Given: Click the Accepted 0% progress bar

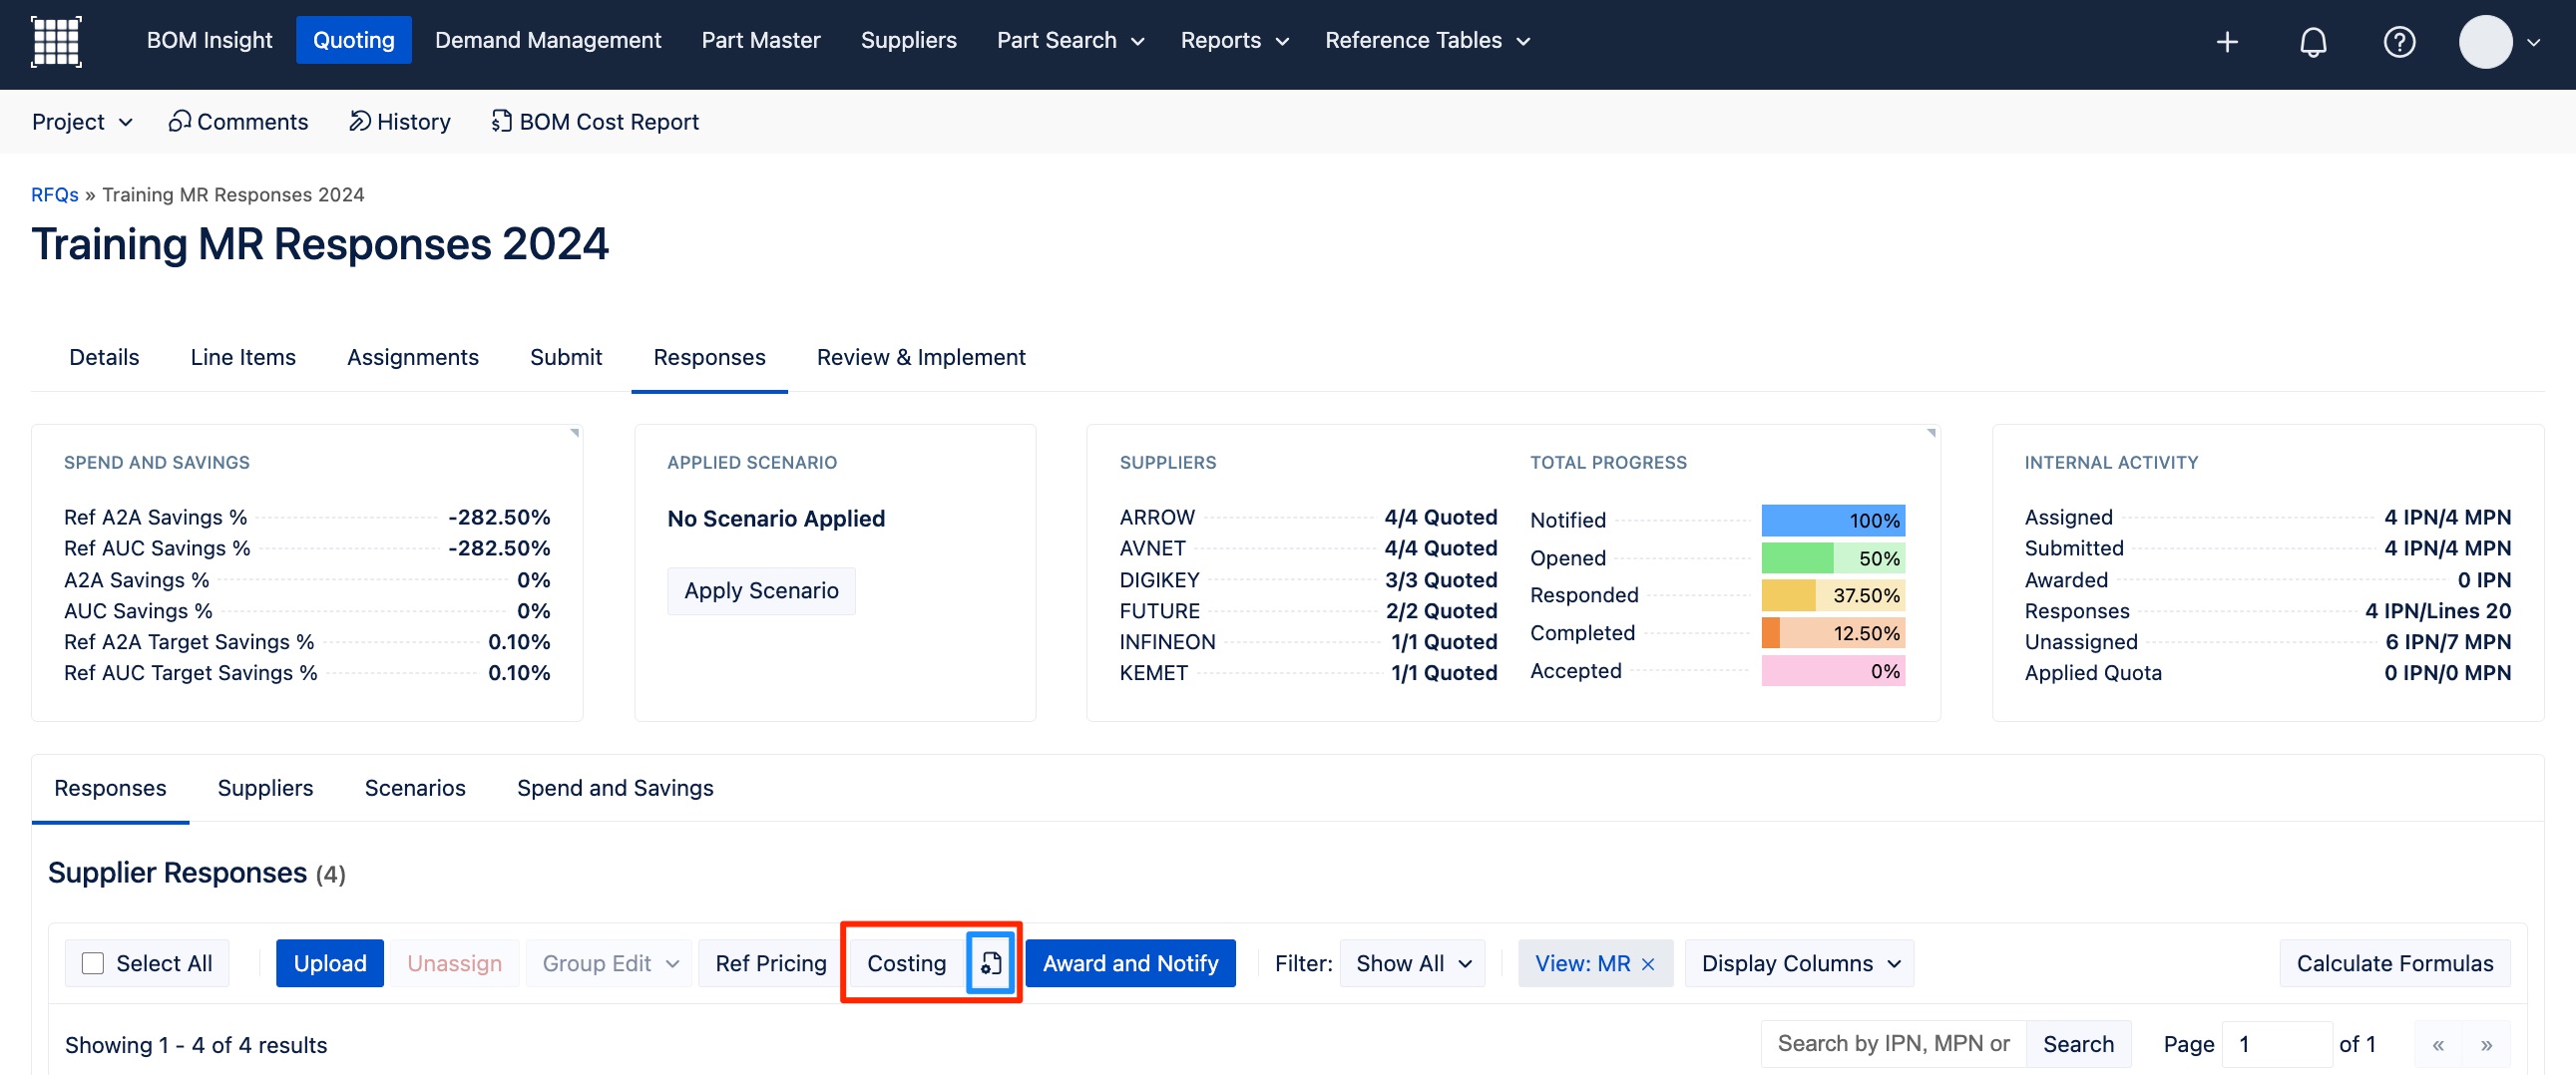Looking at the screenshot, I should click(1833, 671).
